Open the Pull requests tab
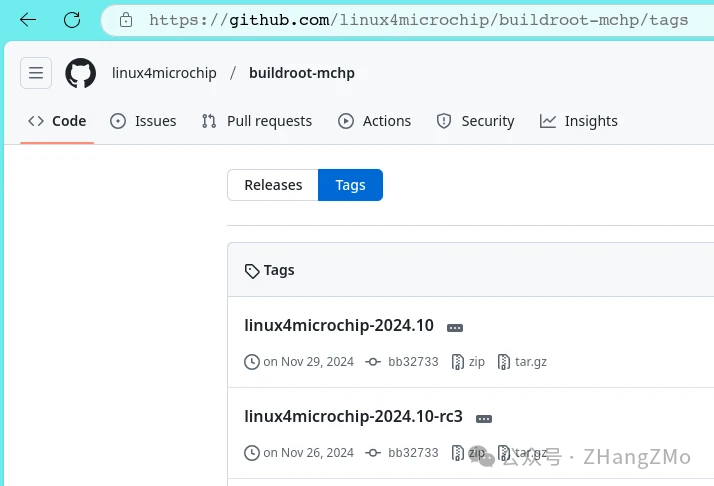The image size is (714, 486). (257, 121)
